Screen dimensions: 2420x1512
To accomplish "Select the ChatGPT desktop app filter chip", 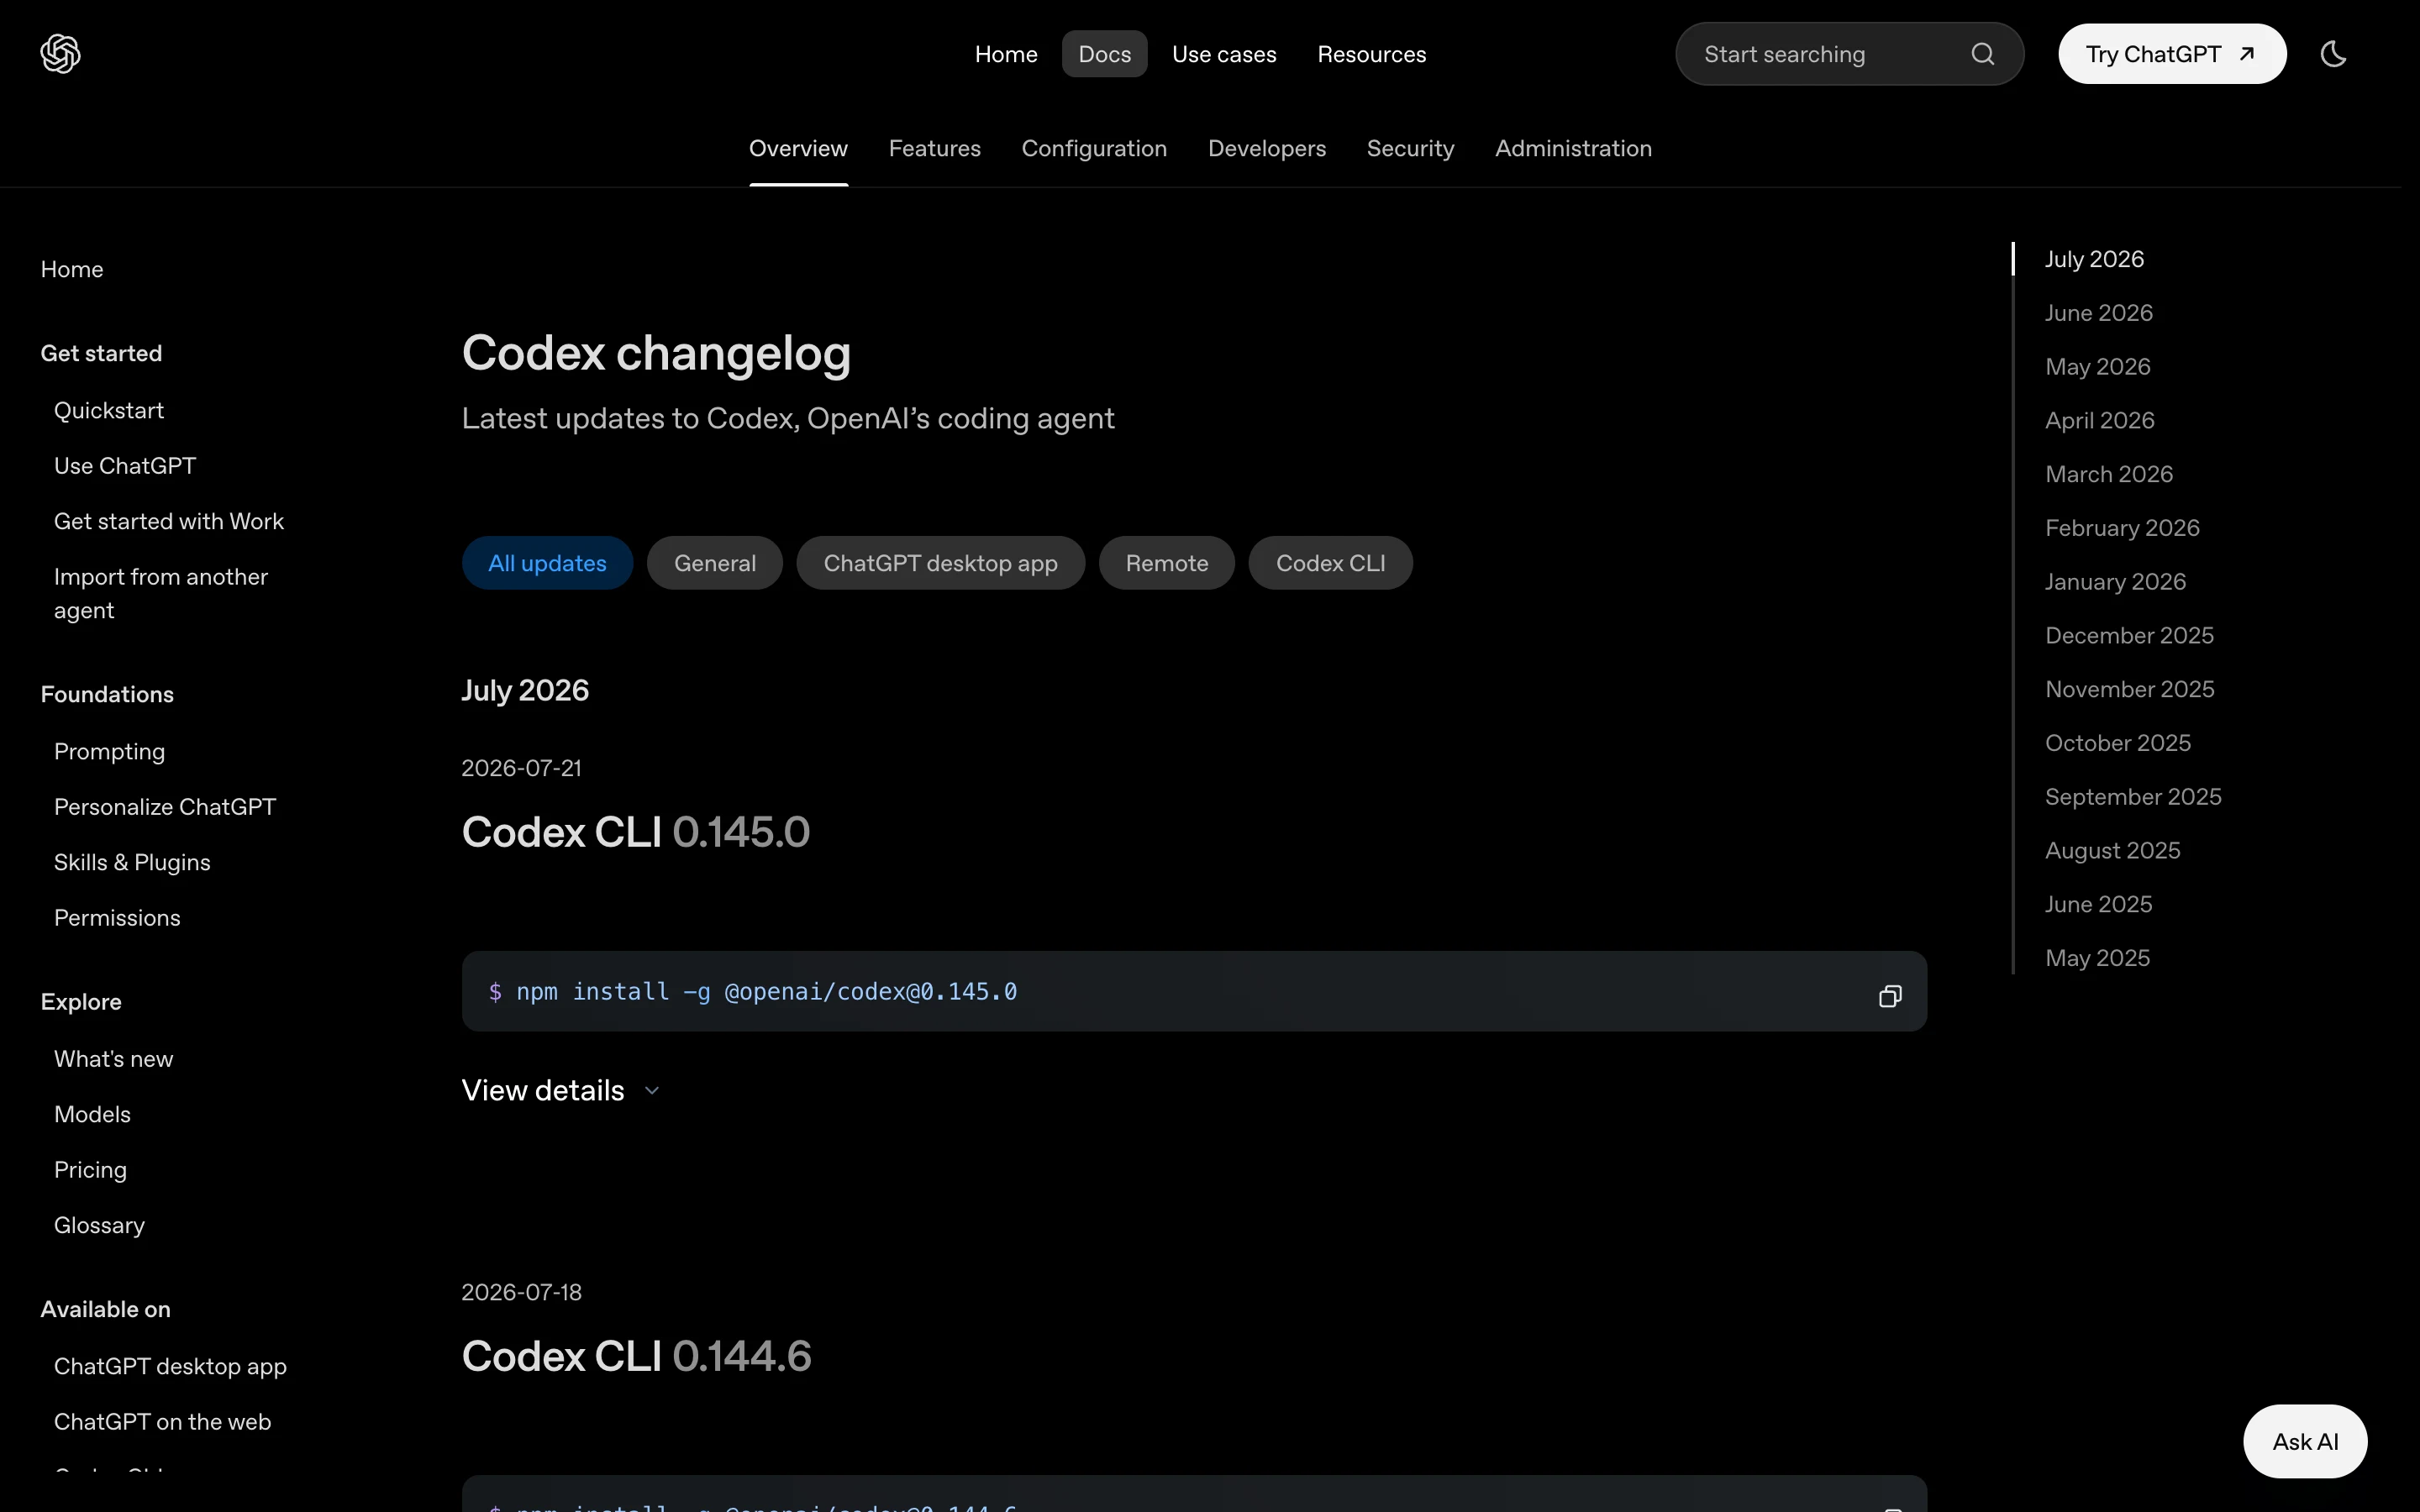I will (940, 563).
